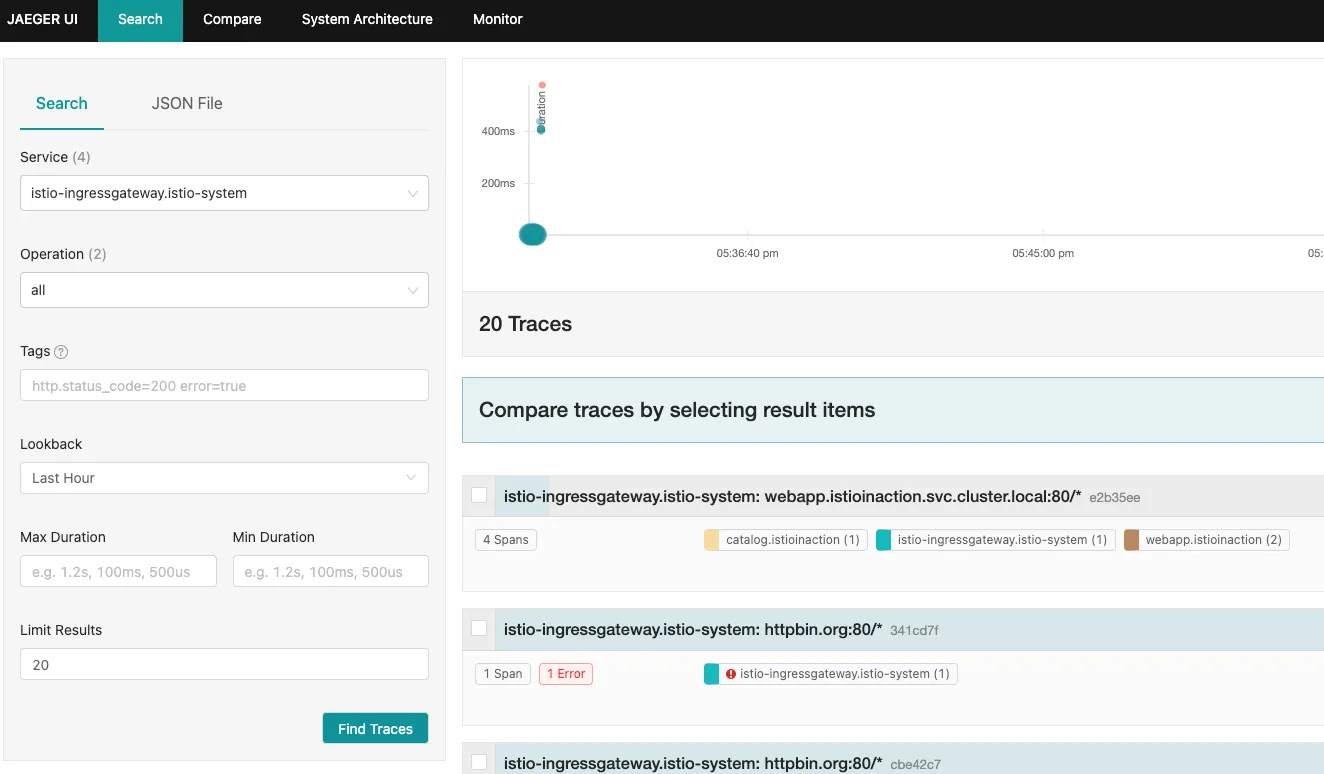Expand the Lookback Last Hour dropdown
Viewport: 1324px width, 774px height.
[224, 478]
